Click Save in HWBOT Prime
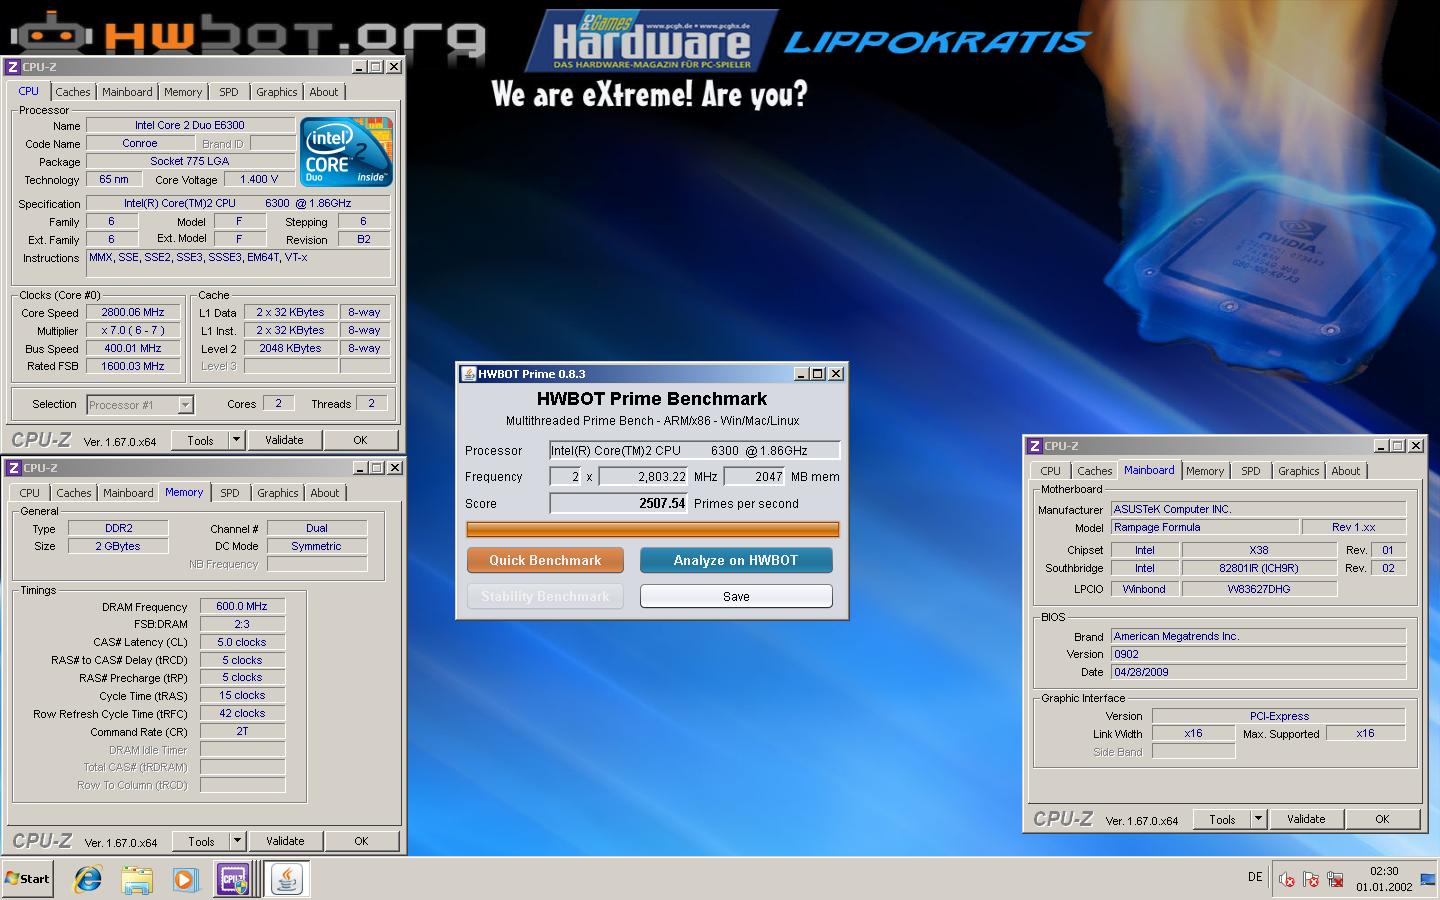The width and height of the screenshot is (1440, 900). [x=736, y=596]
